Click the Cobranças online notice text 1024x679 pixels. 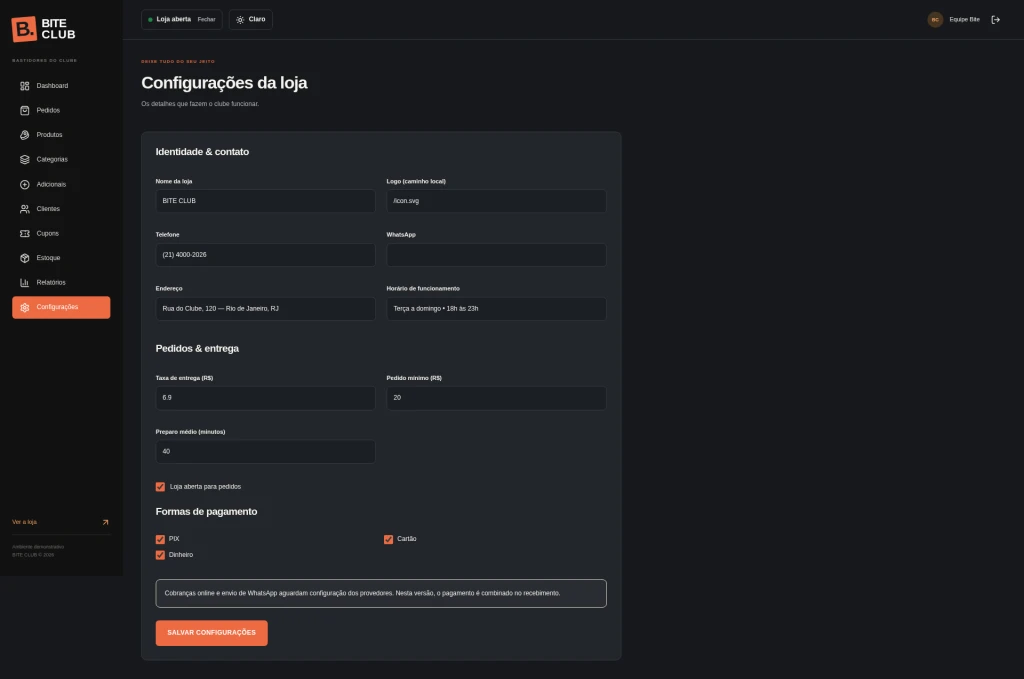(x=362, y=593)
